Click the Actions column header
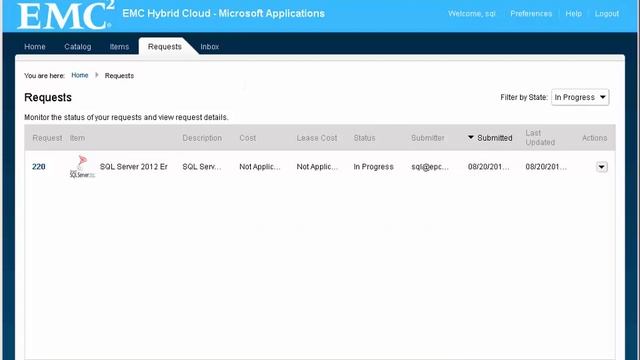The width and height of the screenshot is (640, 360). (x=594, y=138)
